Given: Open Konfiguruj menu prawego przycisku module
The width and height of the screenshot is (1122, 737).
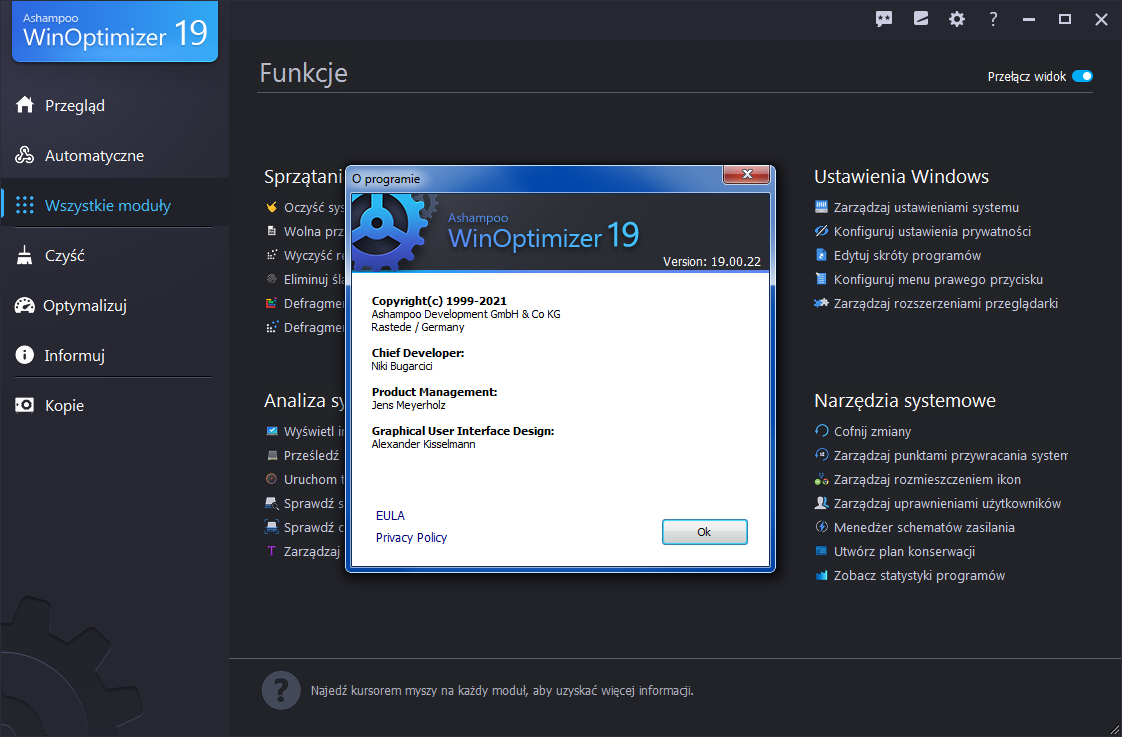Looking at the screenshot, I should (938, 279).
